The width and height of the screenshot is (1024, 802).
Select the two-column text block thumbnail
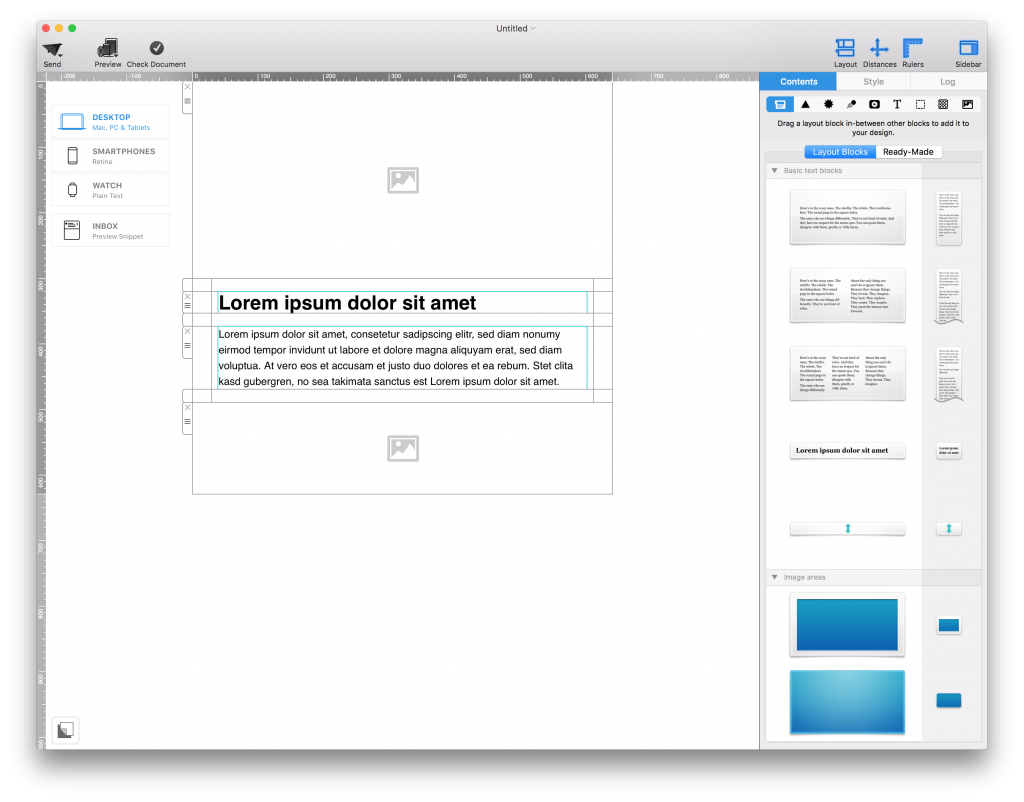pos(847,295)
